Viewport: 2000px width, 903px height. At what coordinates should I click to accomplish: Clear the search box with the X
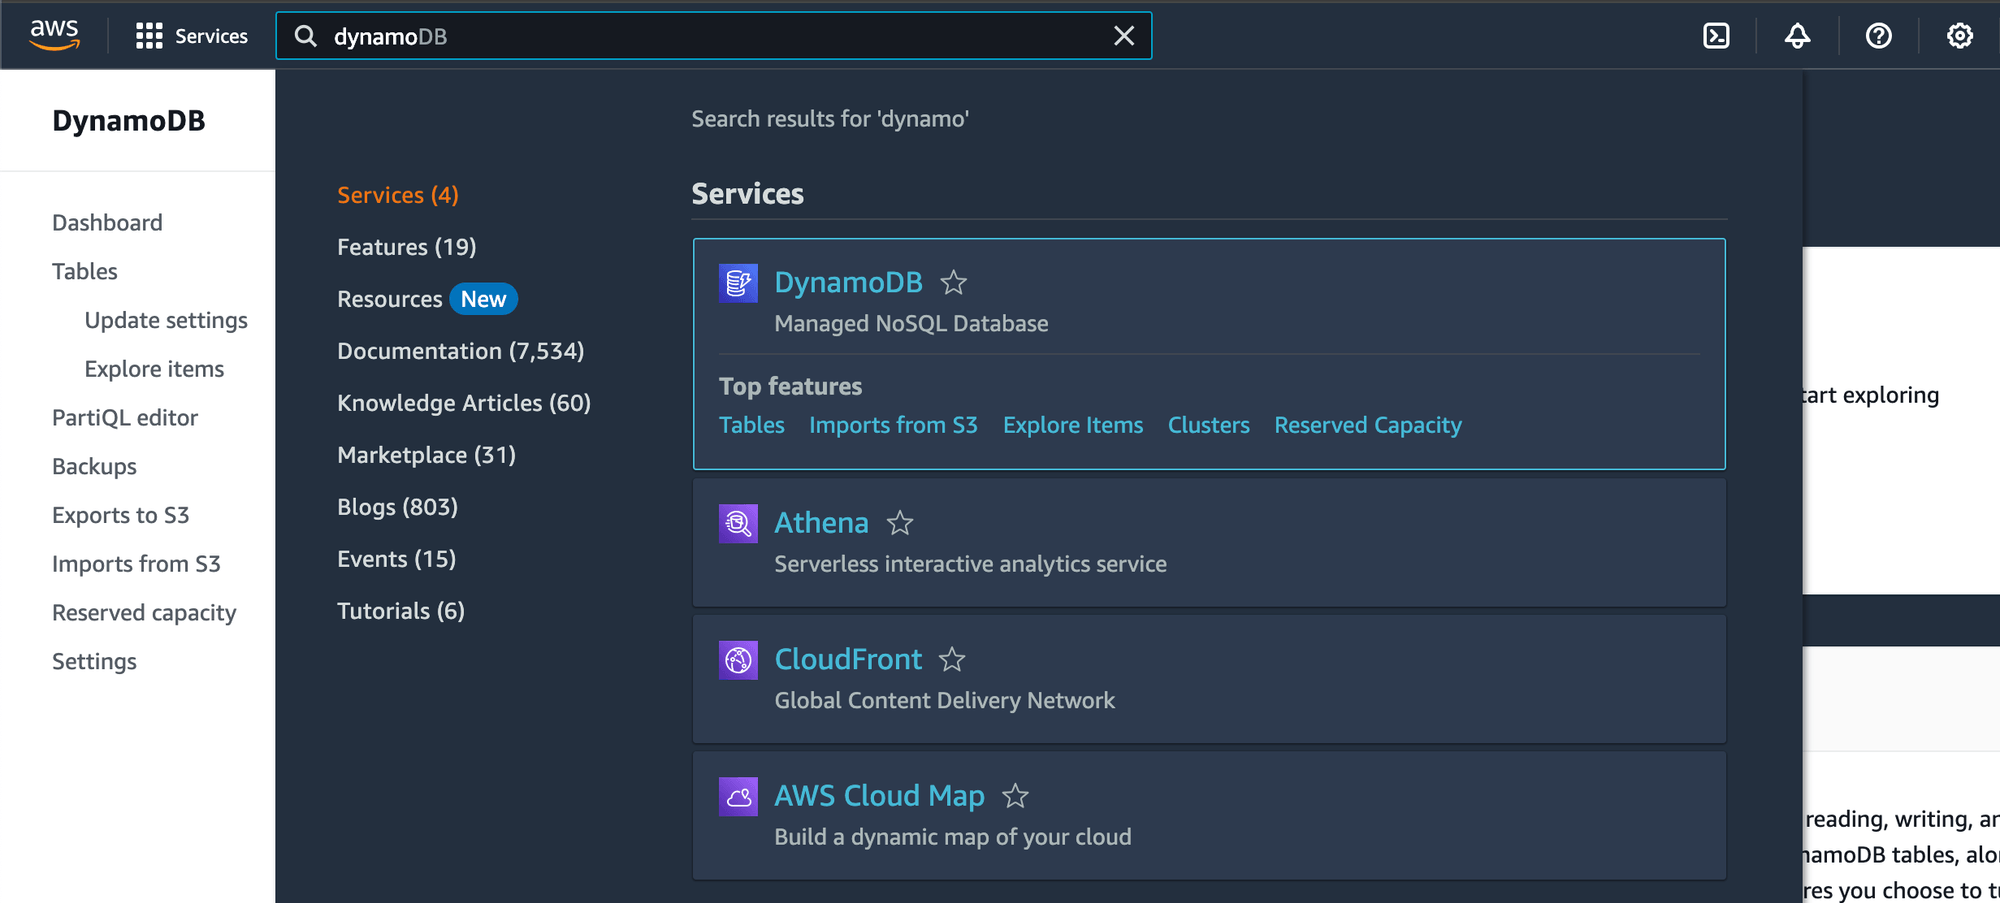[1124, 36]
